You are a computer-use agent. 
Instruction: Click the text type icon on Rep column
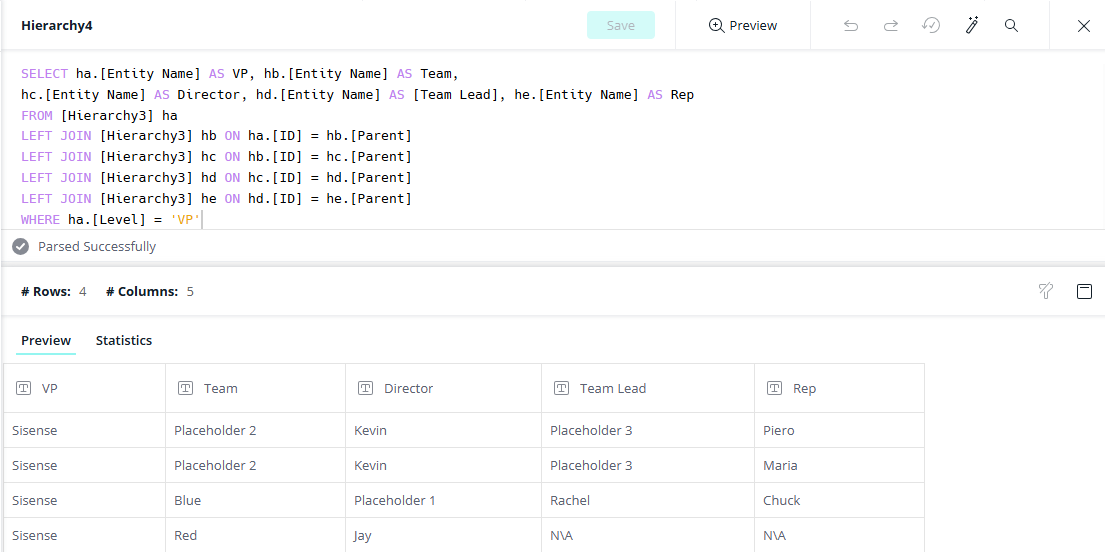(x=775, y=388)
